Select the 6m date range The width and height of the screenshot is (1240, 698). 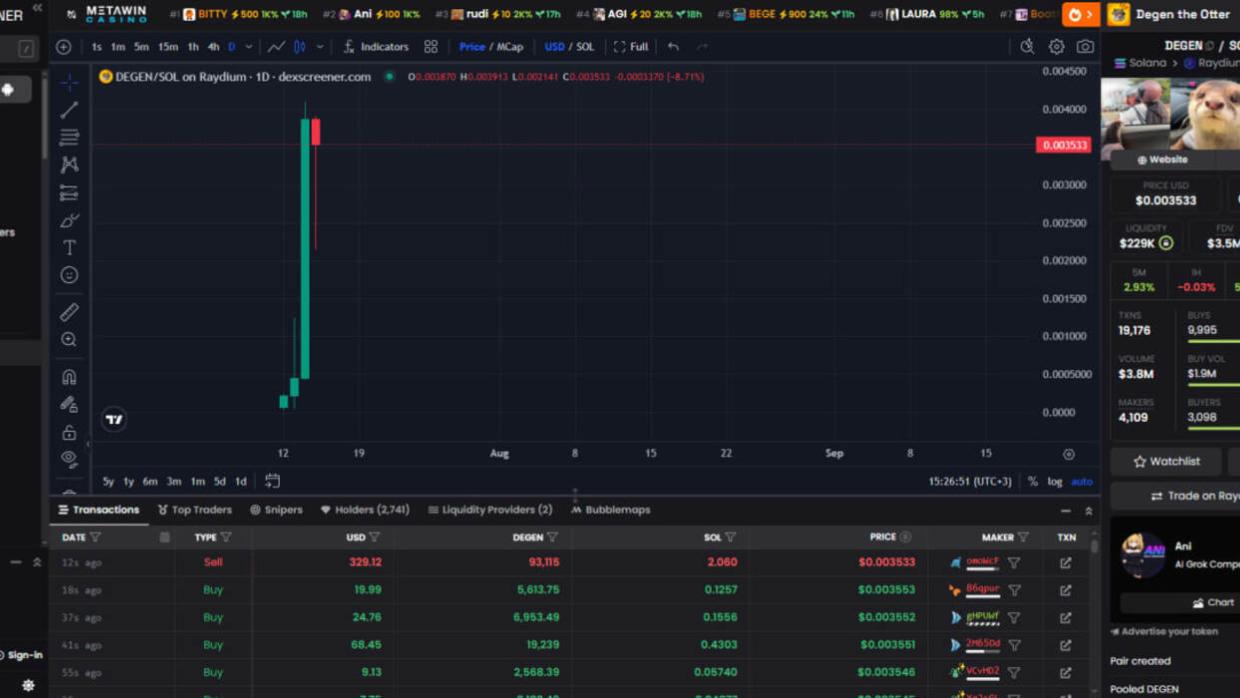coord(150,482)
